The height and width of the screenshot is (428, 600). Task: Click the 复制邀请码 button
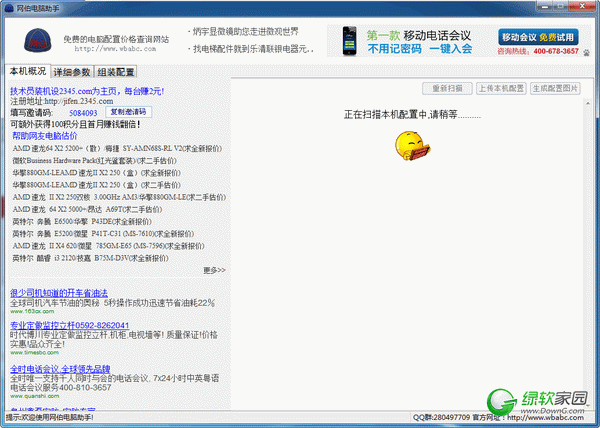[x=128, y=112]
